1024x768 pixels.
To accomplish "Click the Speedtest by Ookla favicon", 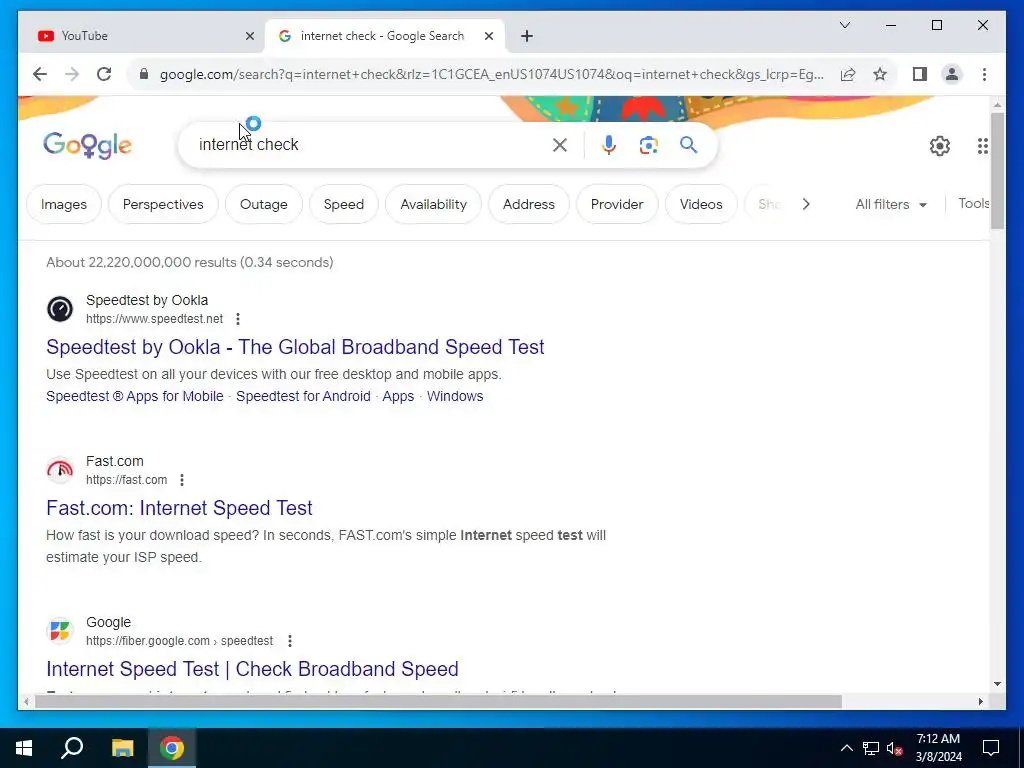I will click(59, 309).
